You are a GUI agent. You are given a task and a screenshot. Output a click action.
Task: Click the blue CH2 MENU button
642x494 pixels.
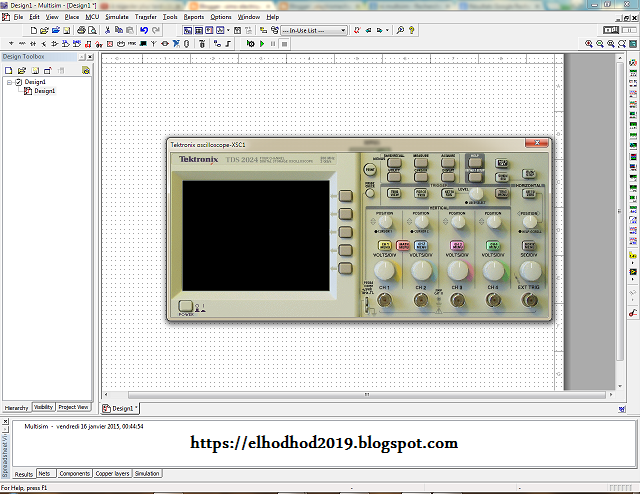click(421, 245)
